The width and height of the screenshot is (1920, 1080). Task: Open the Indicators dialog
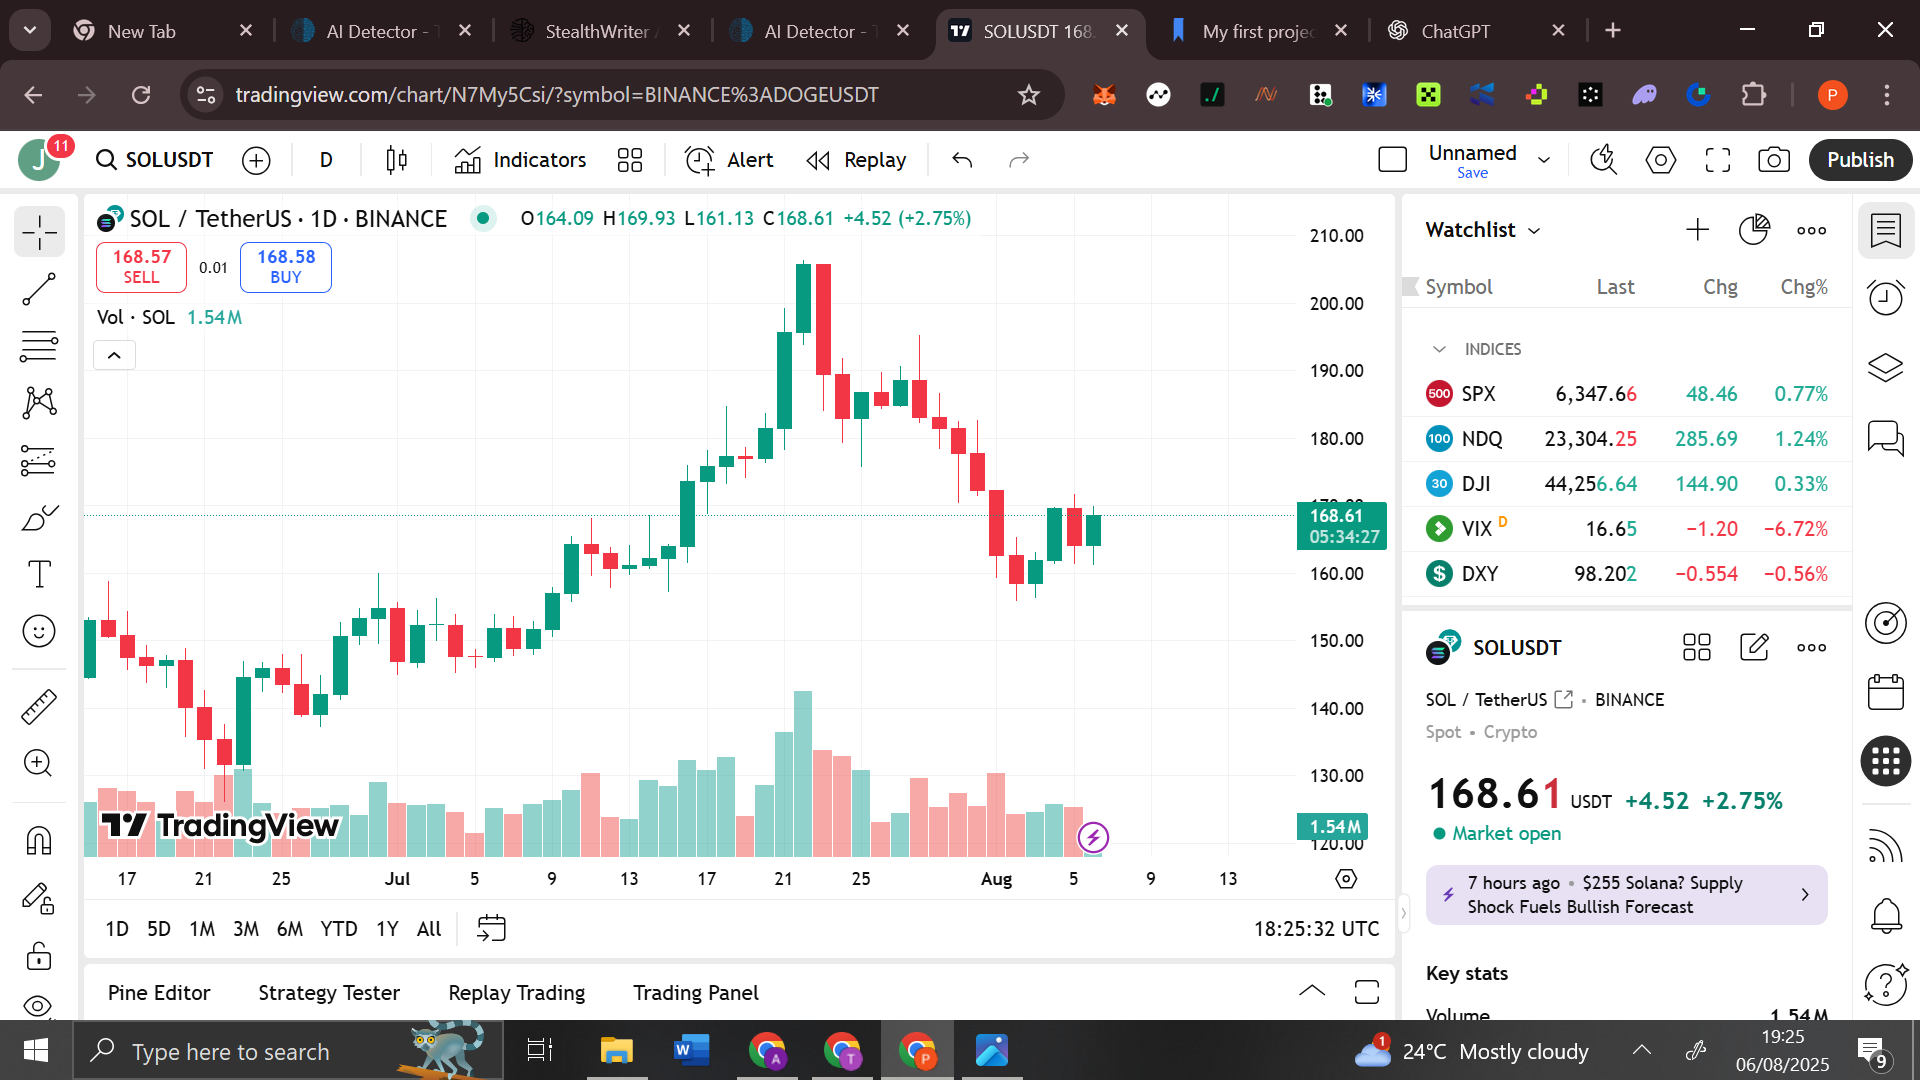pyautogui.click(x=520, y=160)
